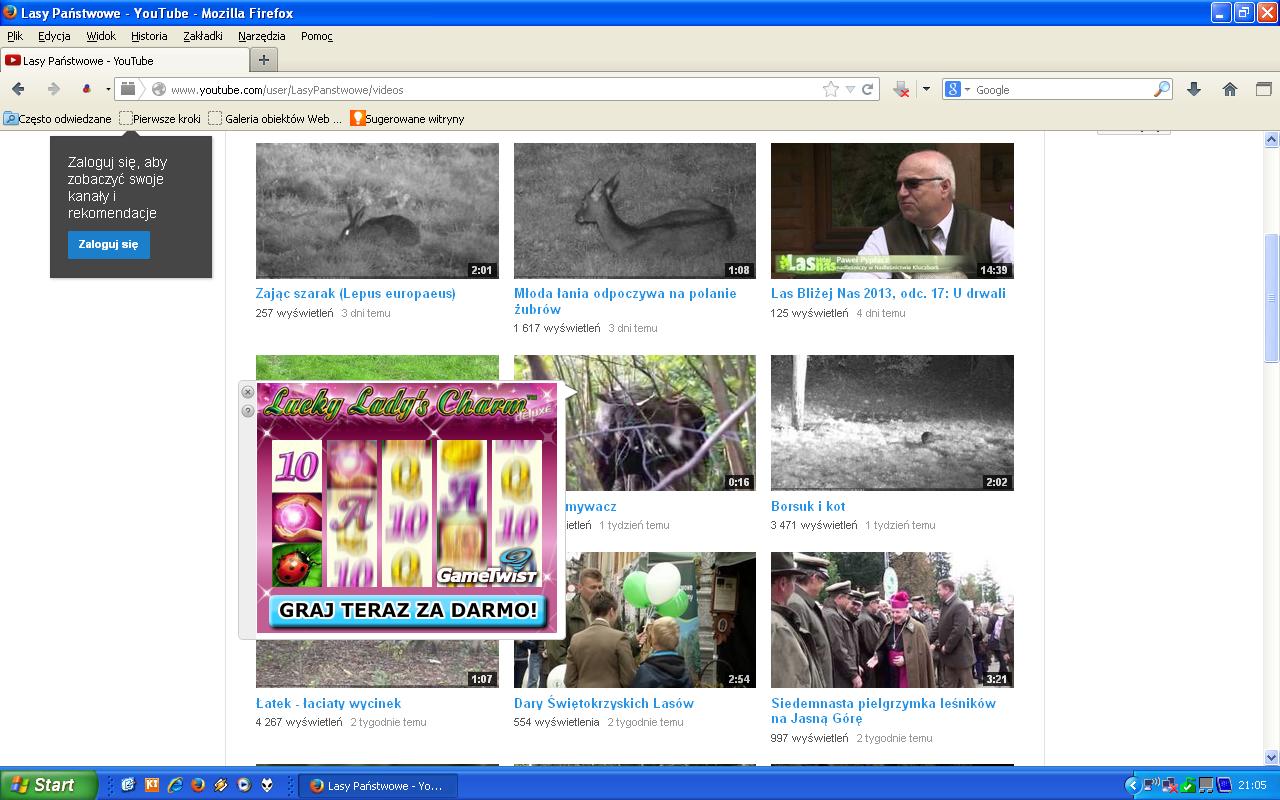Open Młoda łania odpoczywa na polanie żubrów
This screenshot has height=800, width=1280.
[x=625, y=301]
